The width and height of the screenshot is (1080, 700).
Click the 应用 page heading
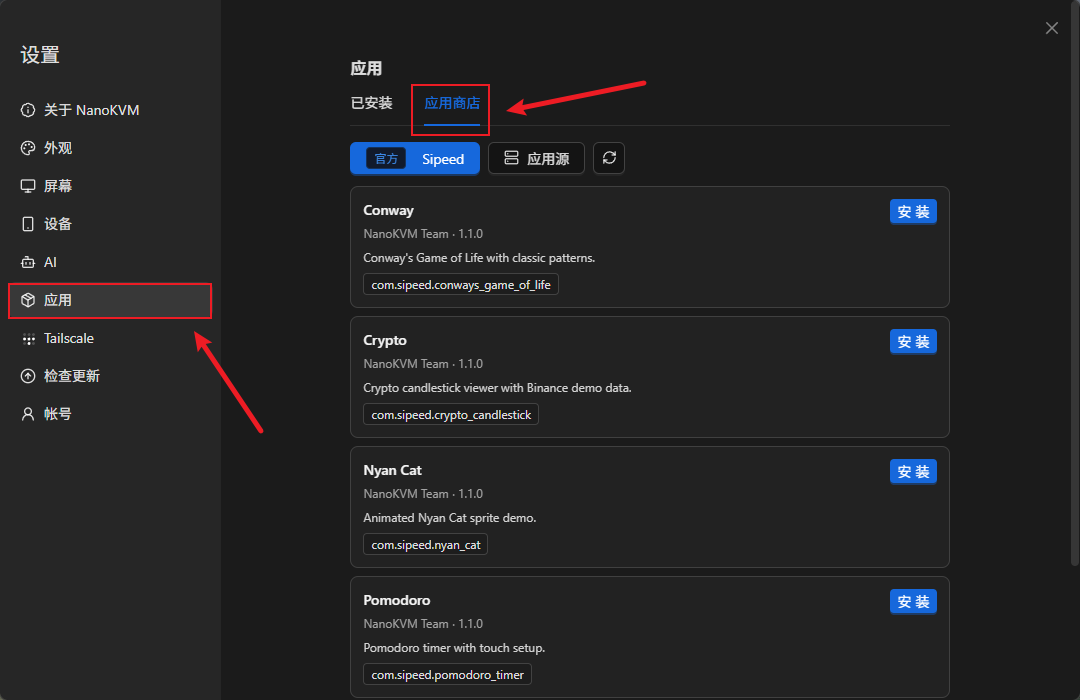click(366, 68)
